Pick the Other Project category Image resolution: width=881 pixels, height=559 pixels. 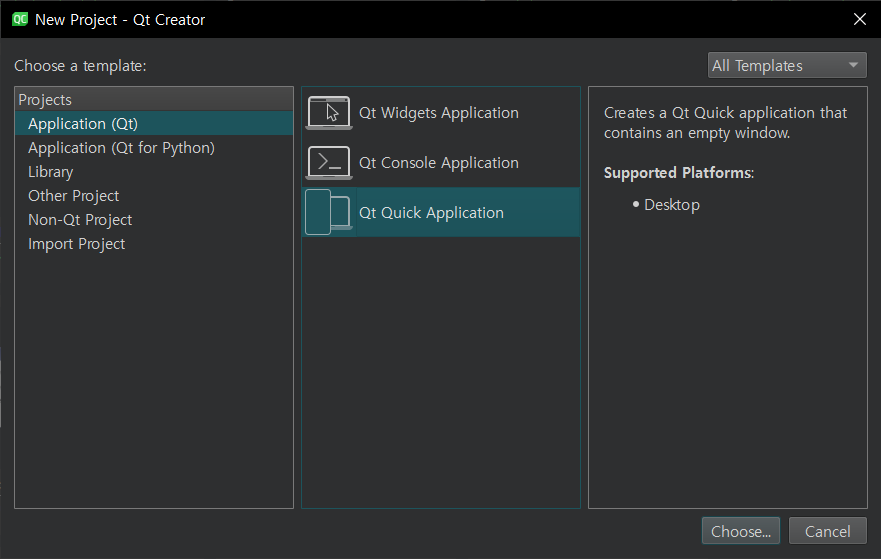tap(153, 196)
